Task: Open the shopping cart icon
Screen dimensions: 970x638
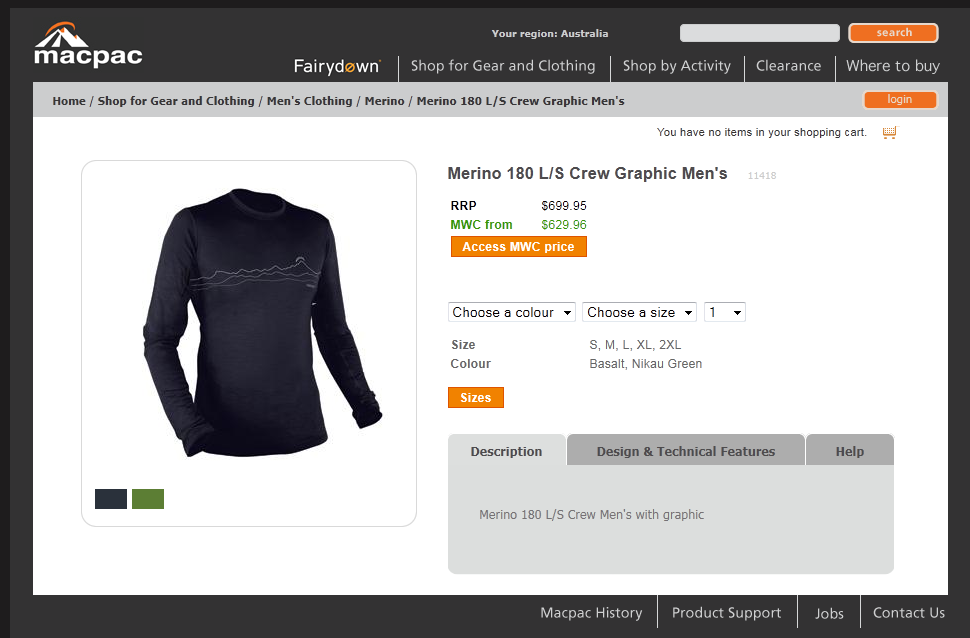Action: click(x=890, y=132)
